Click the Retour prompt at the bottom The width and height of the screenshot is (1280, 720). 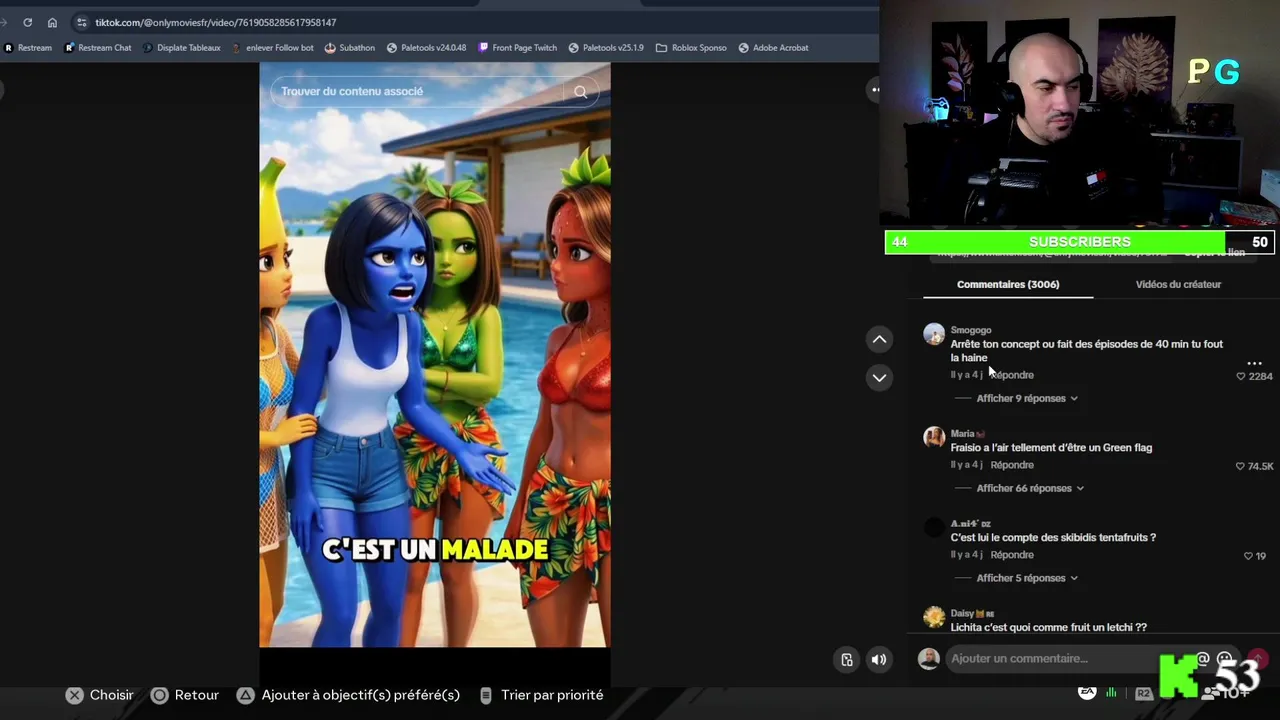[x=185, y=695]
